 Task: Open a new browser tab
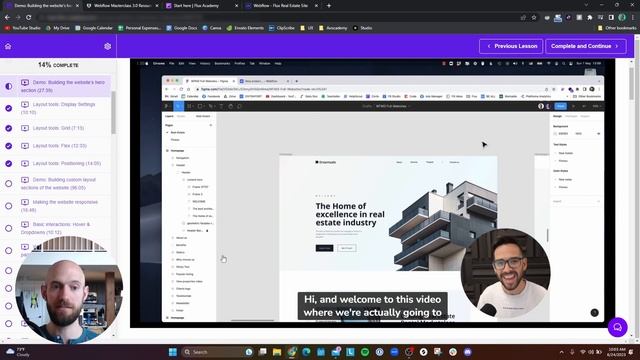[x=329, y=6]
